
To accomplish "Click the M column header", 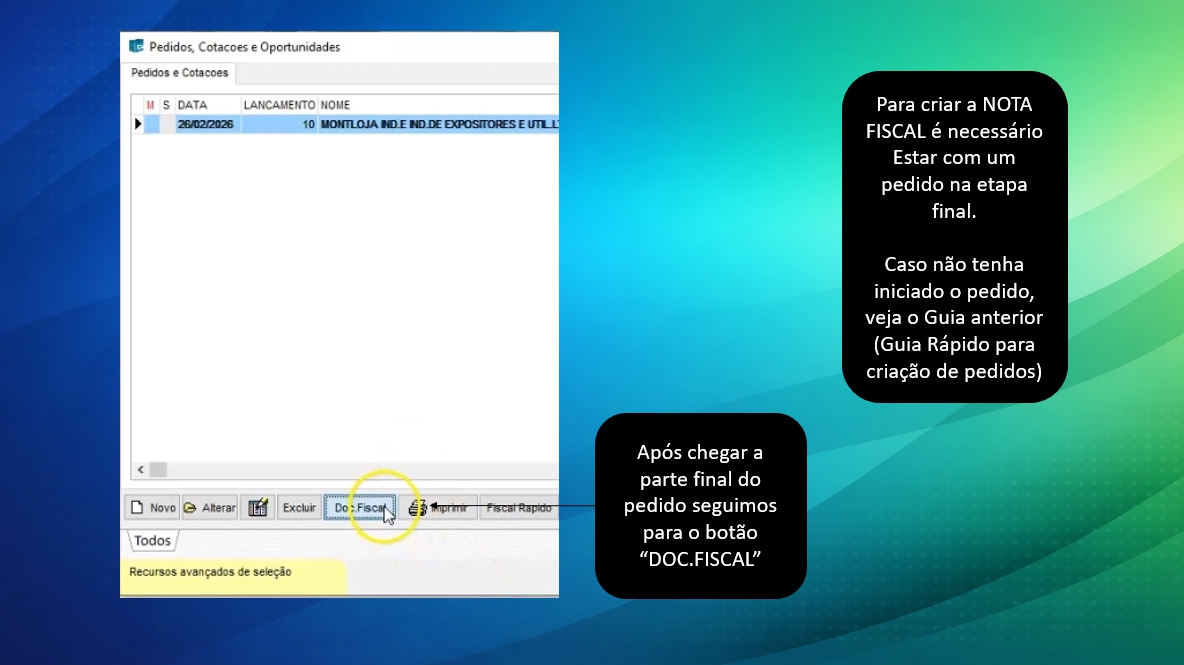I will [x=151, y=105].
